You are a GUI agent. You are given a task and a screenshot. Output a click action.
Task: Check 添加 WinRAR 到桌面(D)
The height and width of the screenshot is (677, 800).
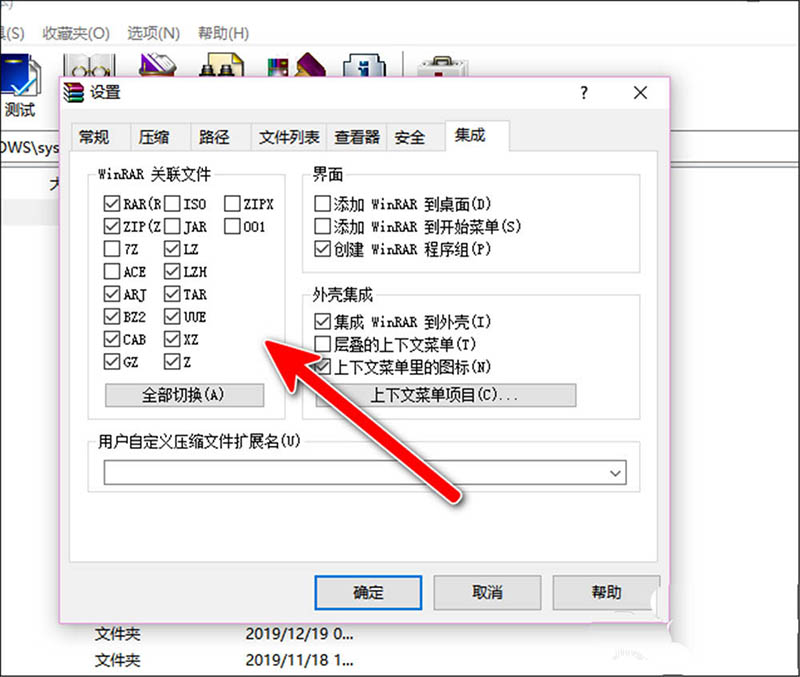tap(322, 204)
